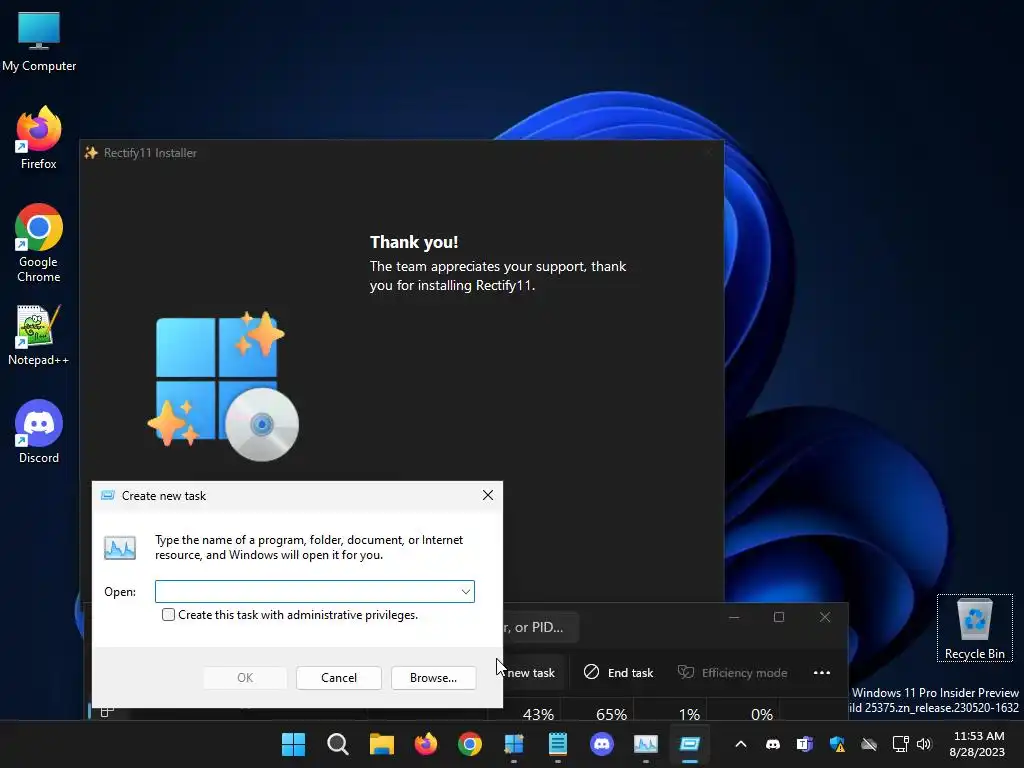The width and height of the screenshot is (1024, 768).
Task: Open taskbar Search
Action: click(338, 744)
